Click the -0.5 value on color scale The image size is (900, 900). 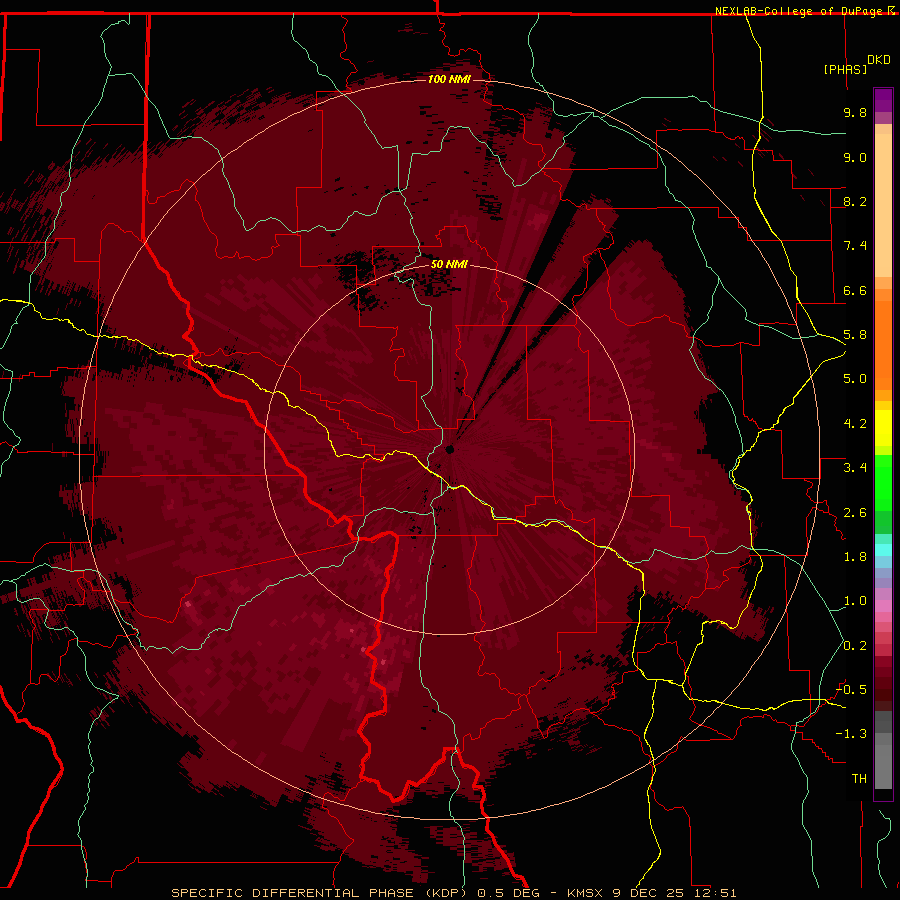pyautogui.click(x=851, y=690)
